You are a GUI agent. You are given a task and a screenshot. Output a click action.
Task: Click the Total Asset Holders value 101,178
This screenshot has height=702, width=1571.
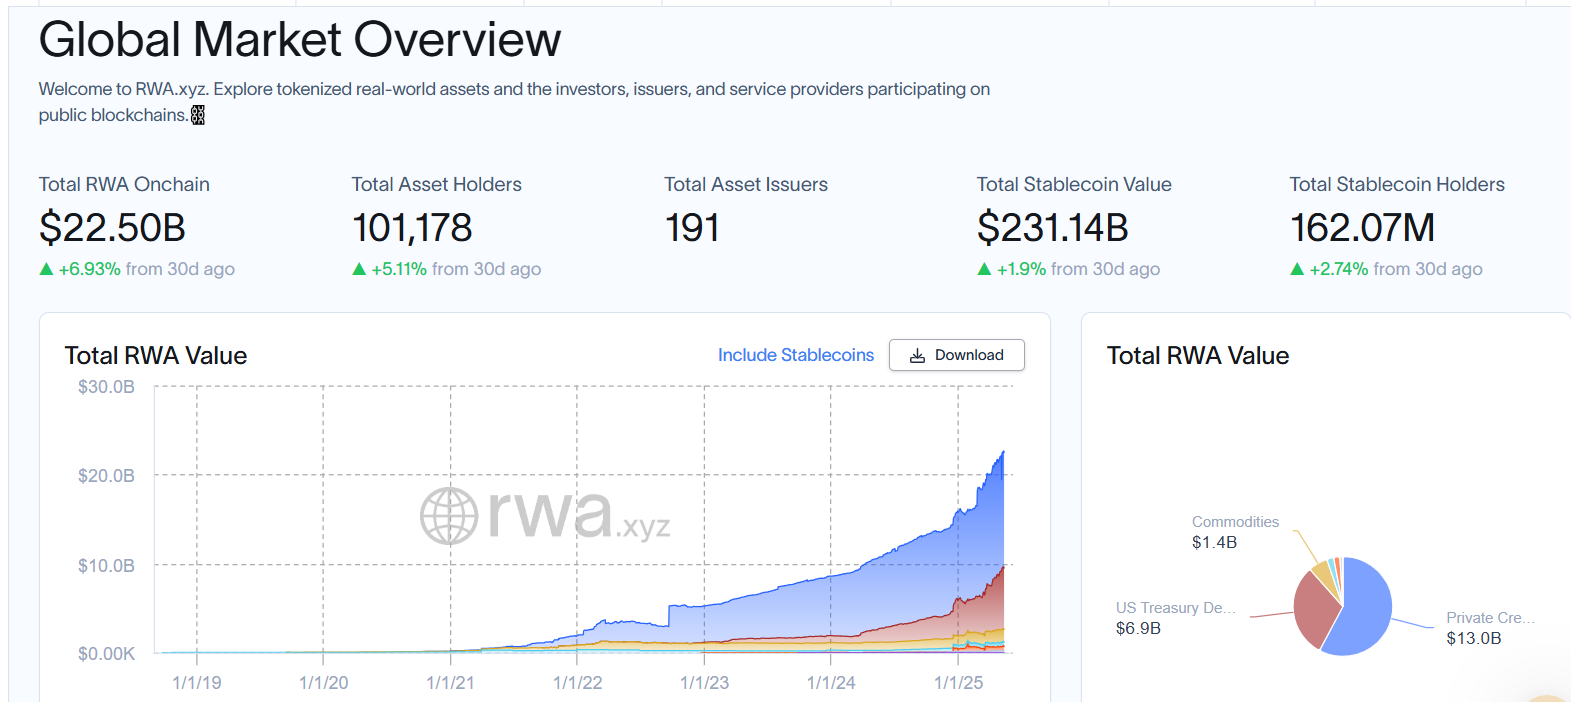(x=412, y=228)
